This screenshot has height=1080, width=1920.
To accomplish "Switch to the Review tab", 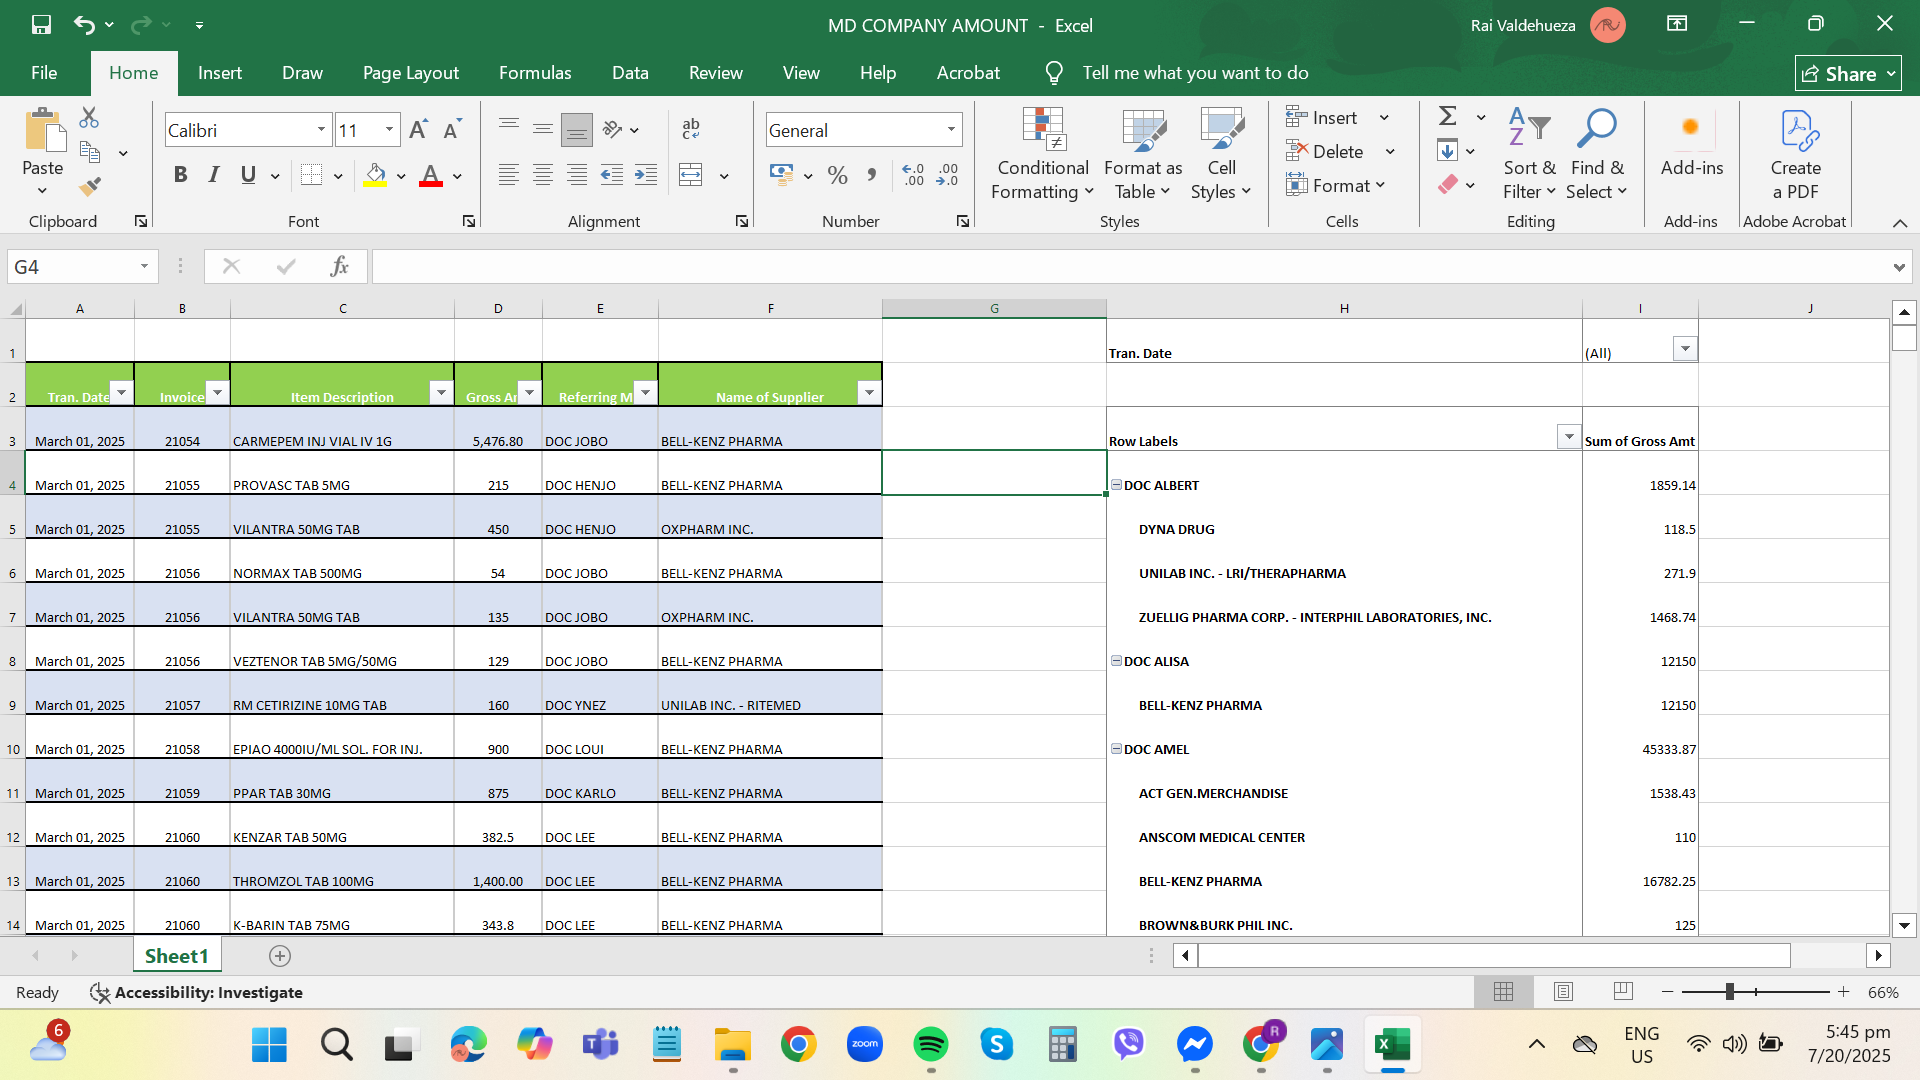I will [x=716, y=73].
